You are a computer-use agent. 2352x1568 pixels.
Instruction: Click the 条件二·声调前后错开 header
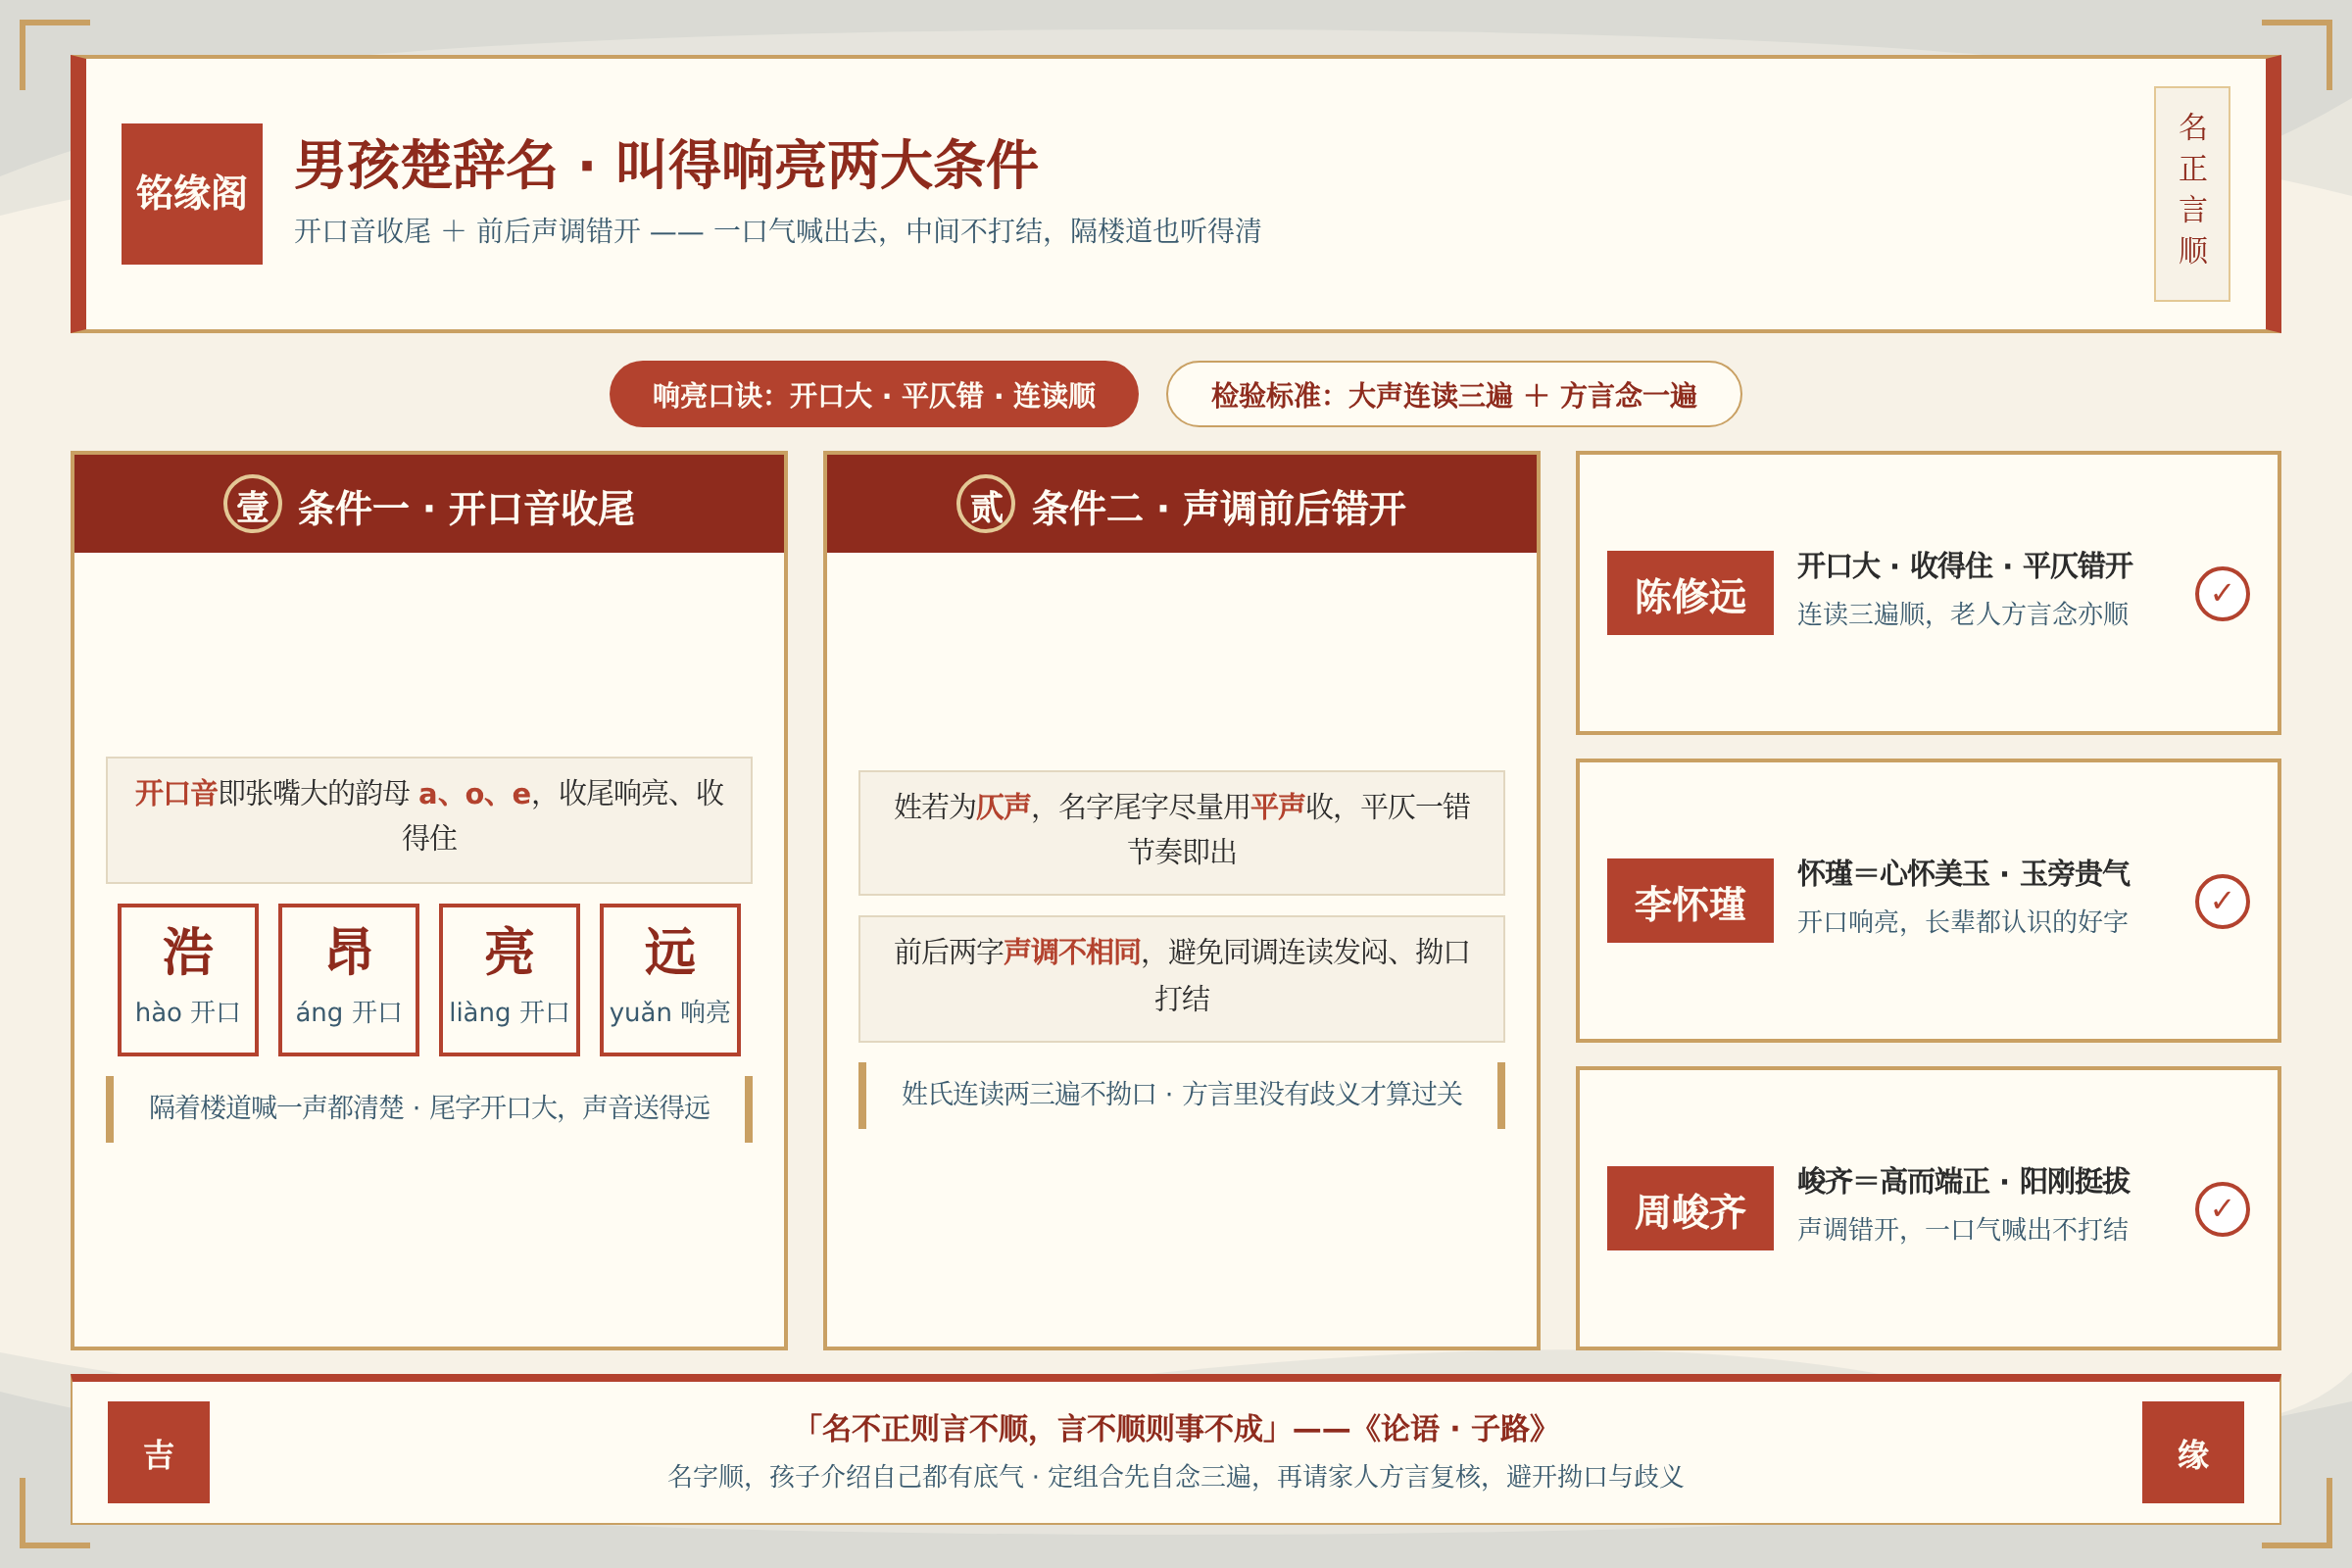click(x=1182, y=504)
